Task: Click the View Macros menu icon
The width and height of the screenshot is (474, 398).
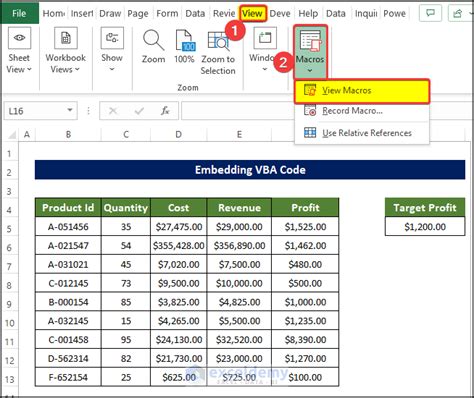Action: pos(310,90)
